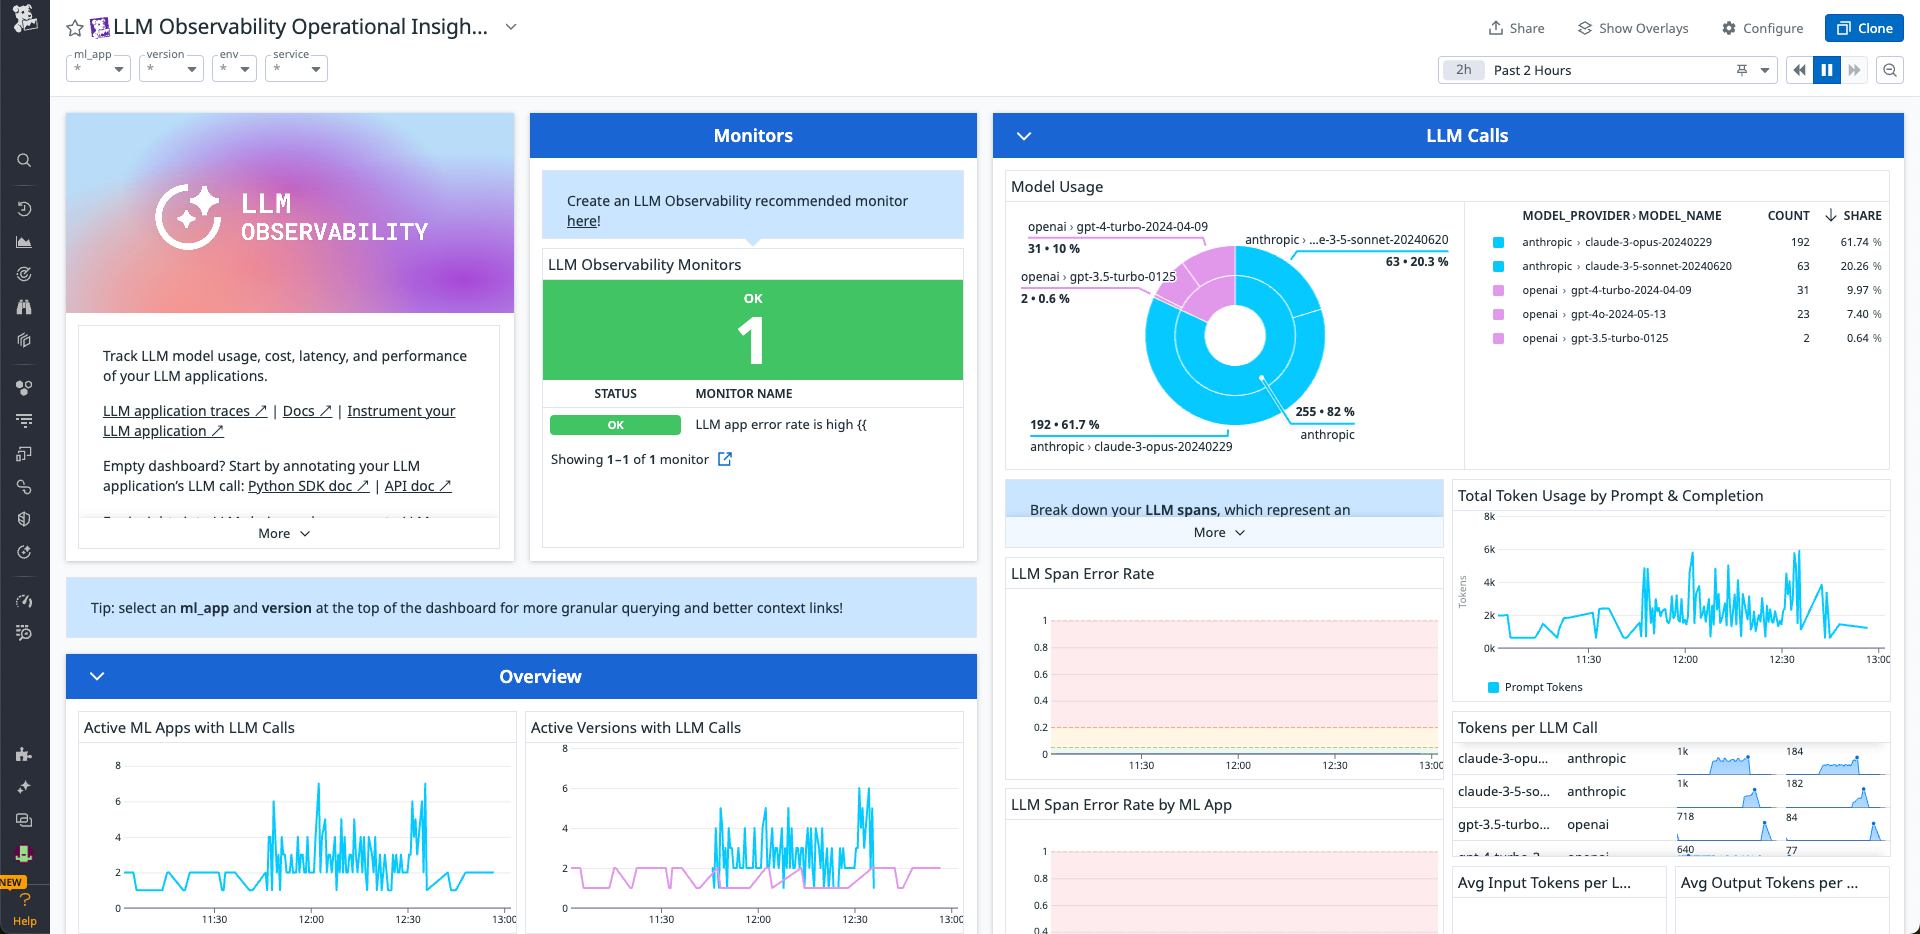This screenshot has height=934, width=1920.
Task: Open the global search magnifier in sidebar
Action: [25, 160]
